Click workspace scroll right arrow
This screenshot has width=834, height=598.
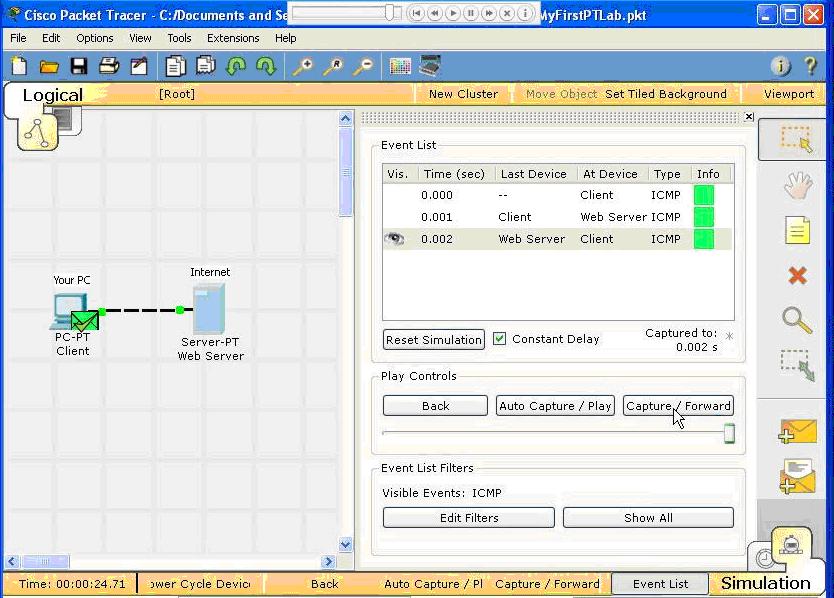click(329, 561)
